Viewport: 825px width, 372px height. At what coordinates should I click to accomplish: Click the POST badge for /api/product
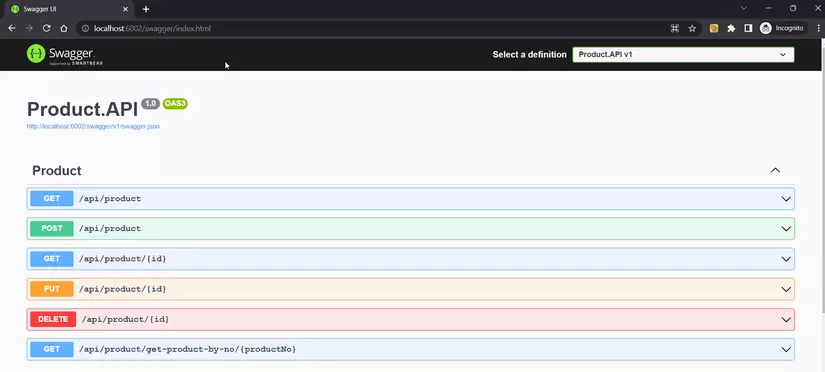click(52, 228)
